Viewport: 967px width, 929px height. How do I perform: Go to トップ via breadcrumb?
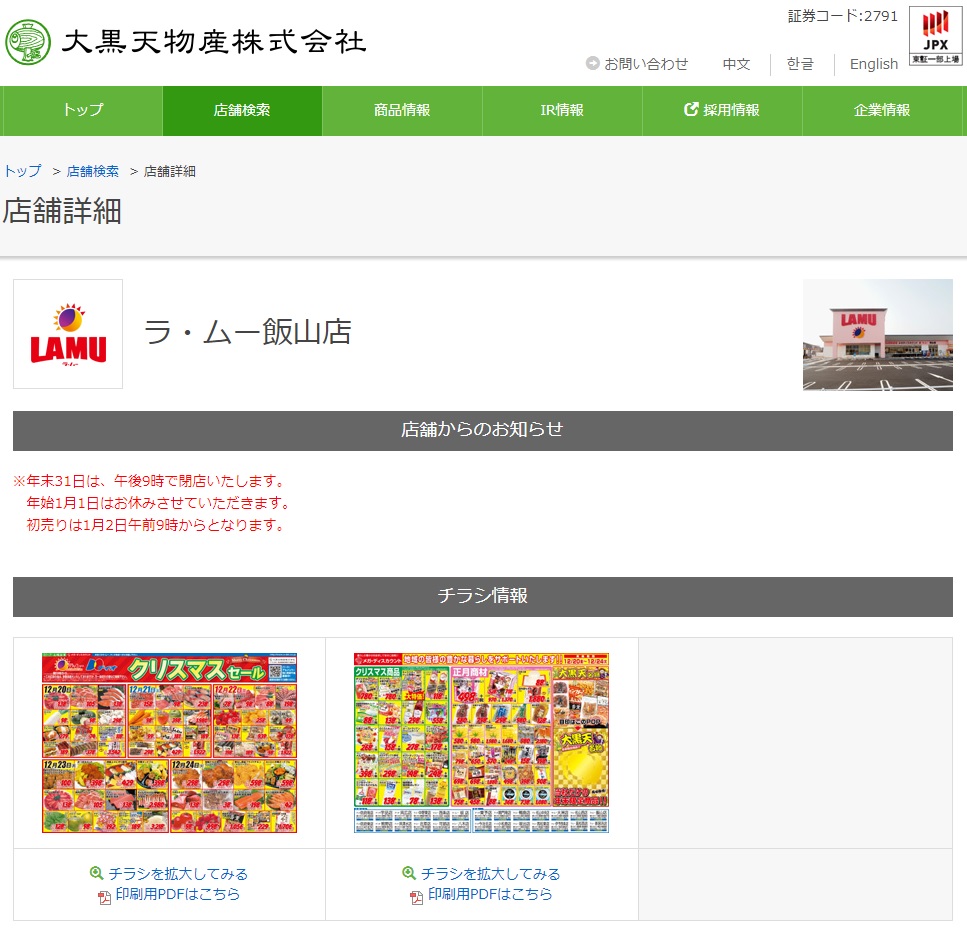pyautogui.click(x=23, y=171)
